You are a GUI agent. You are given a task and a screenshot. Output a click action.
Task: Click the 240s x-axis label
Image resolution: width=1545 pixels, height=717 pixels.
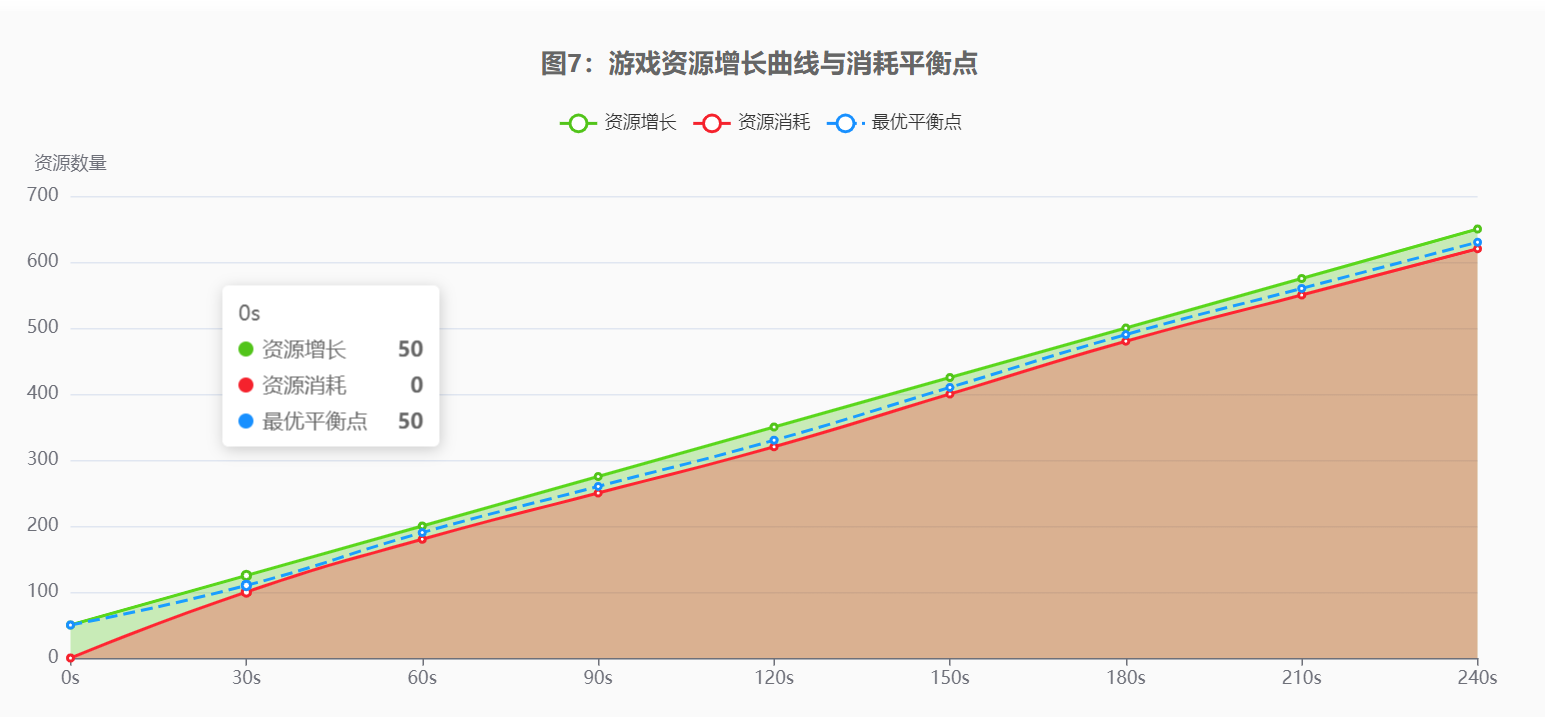tap(1477, 678)
